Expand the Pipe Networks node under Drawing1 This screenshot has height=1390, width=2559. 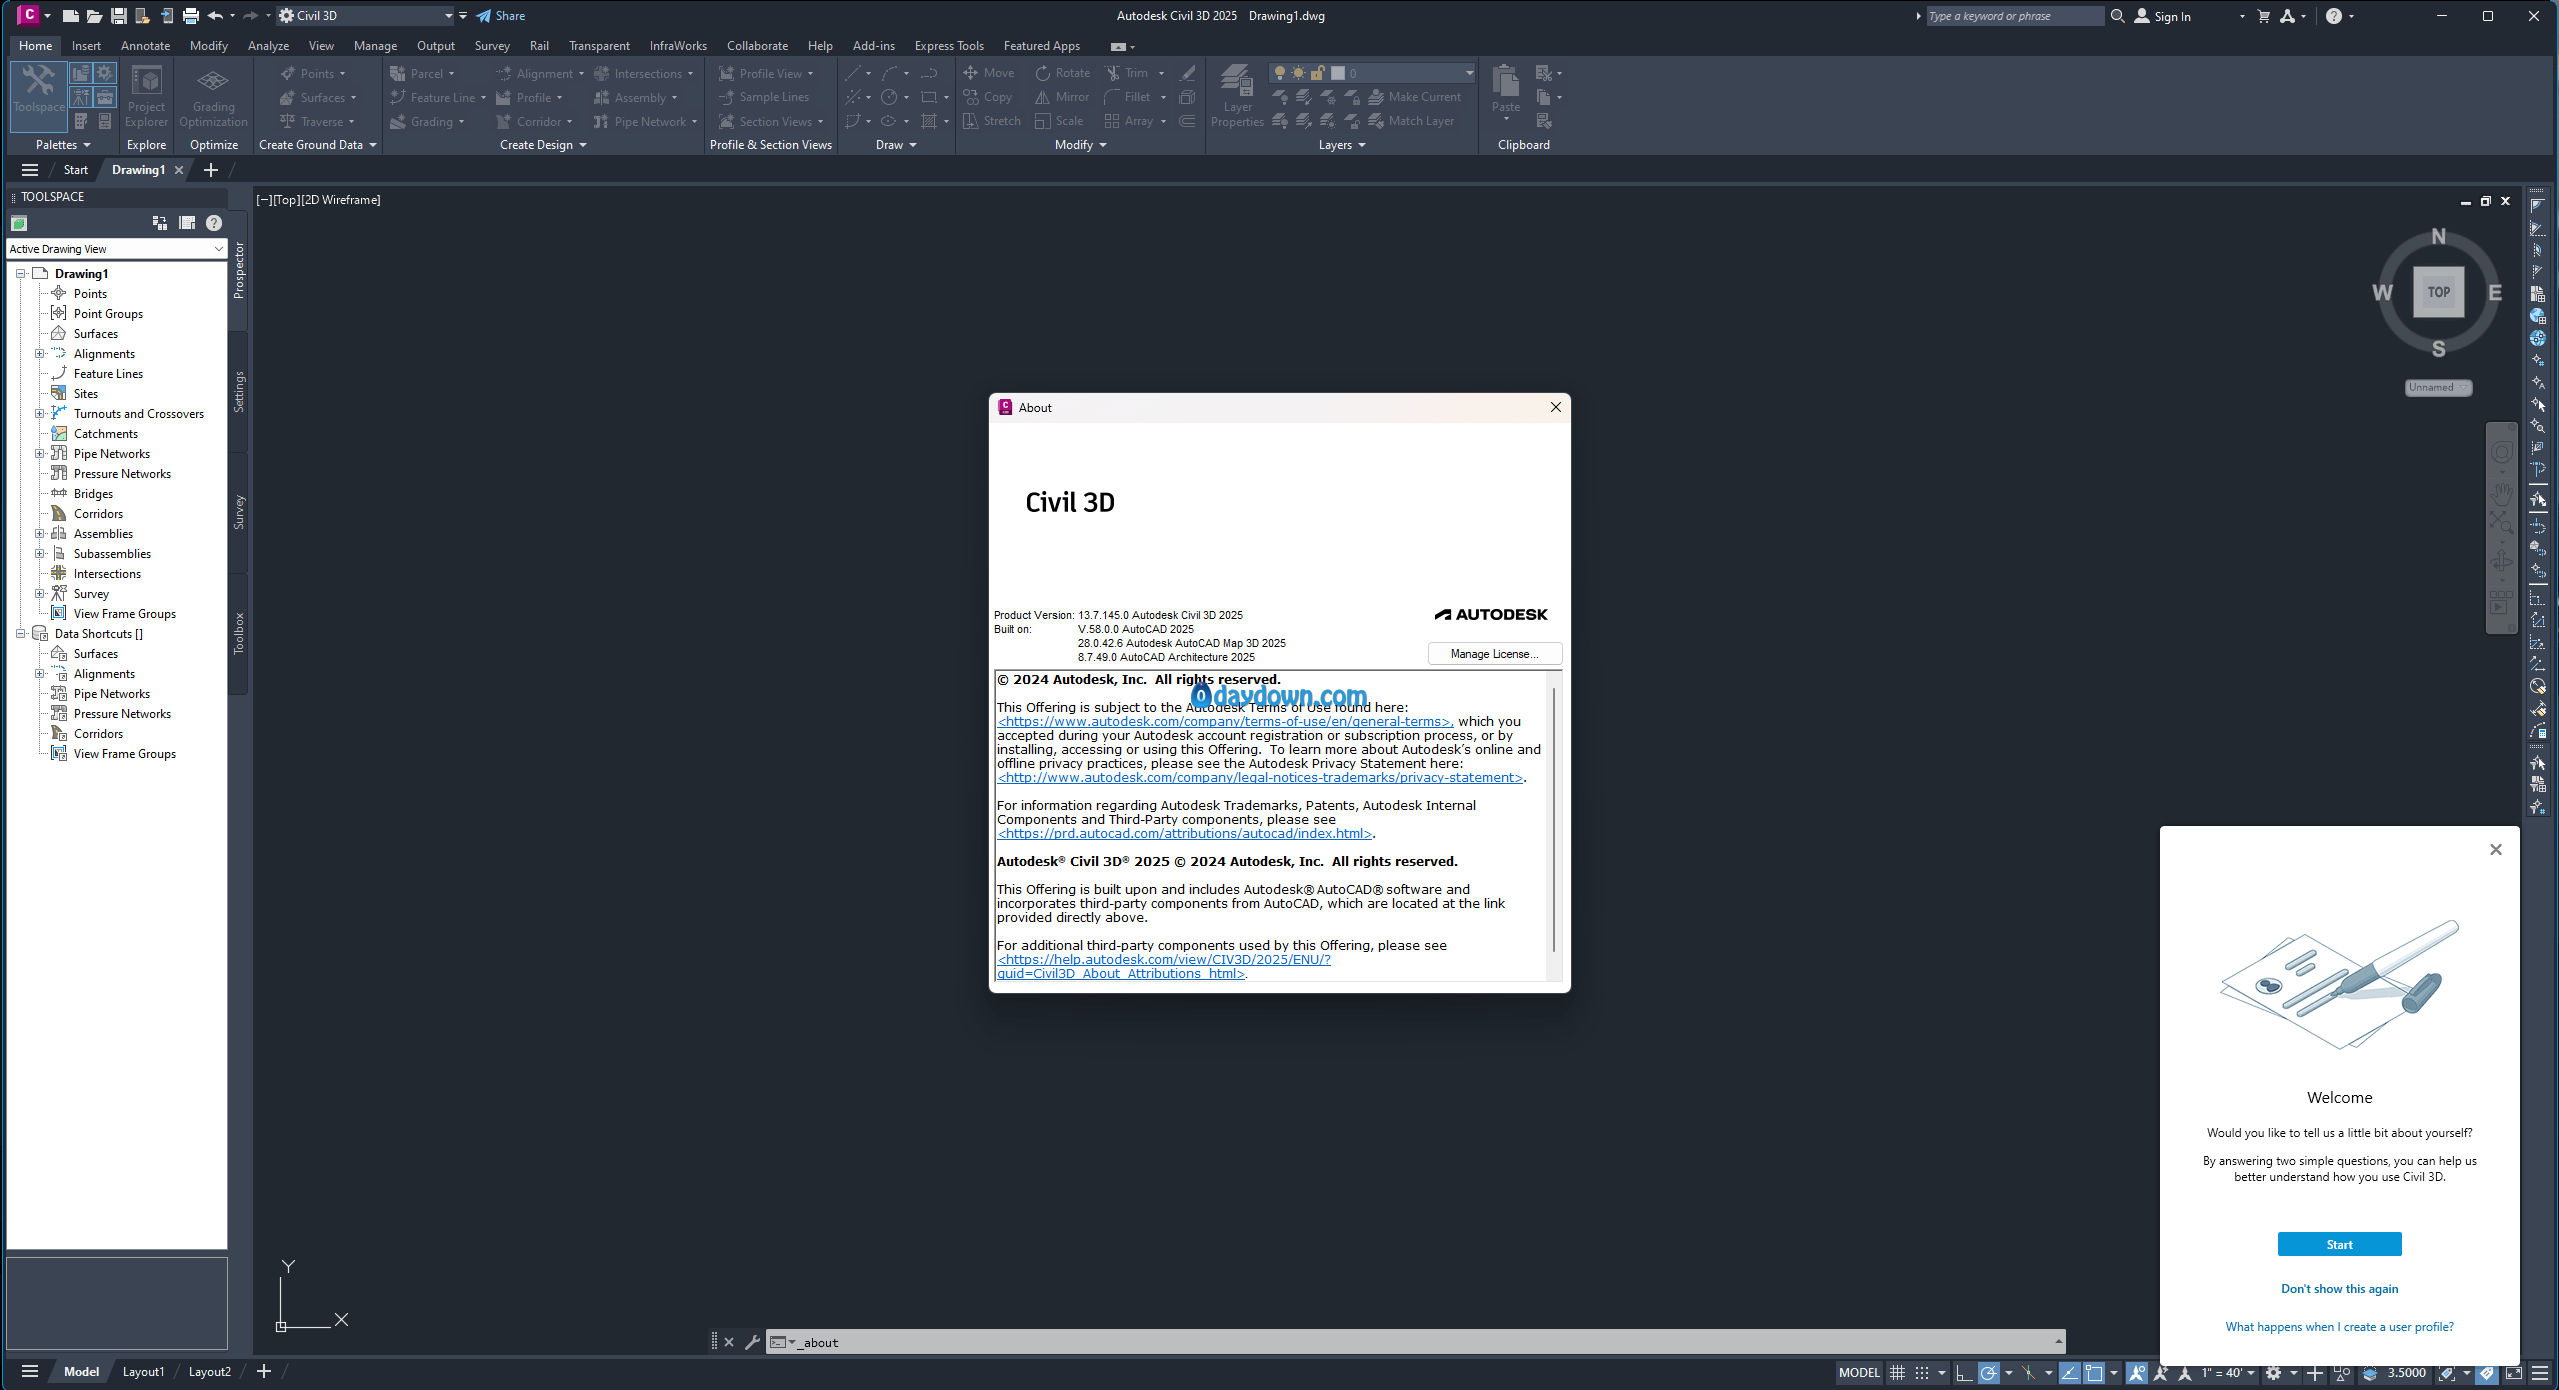point(40,454)
